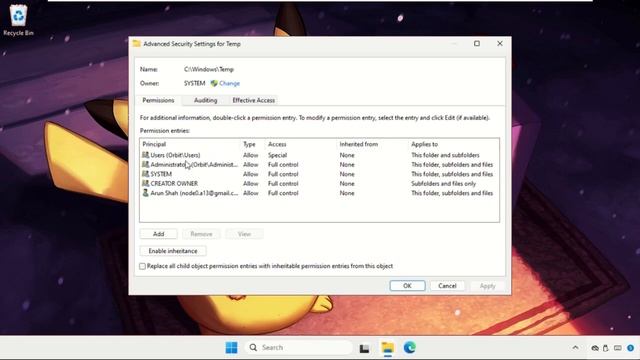Click the magnifier icon in the taskbar search
This screenshot has height=360, width=640.
(x=253, y=347)
